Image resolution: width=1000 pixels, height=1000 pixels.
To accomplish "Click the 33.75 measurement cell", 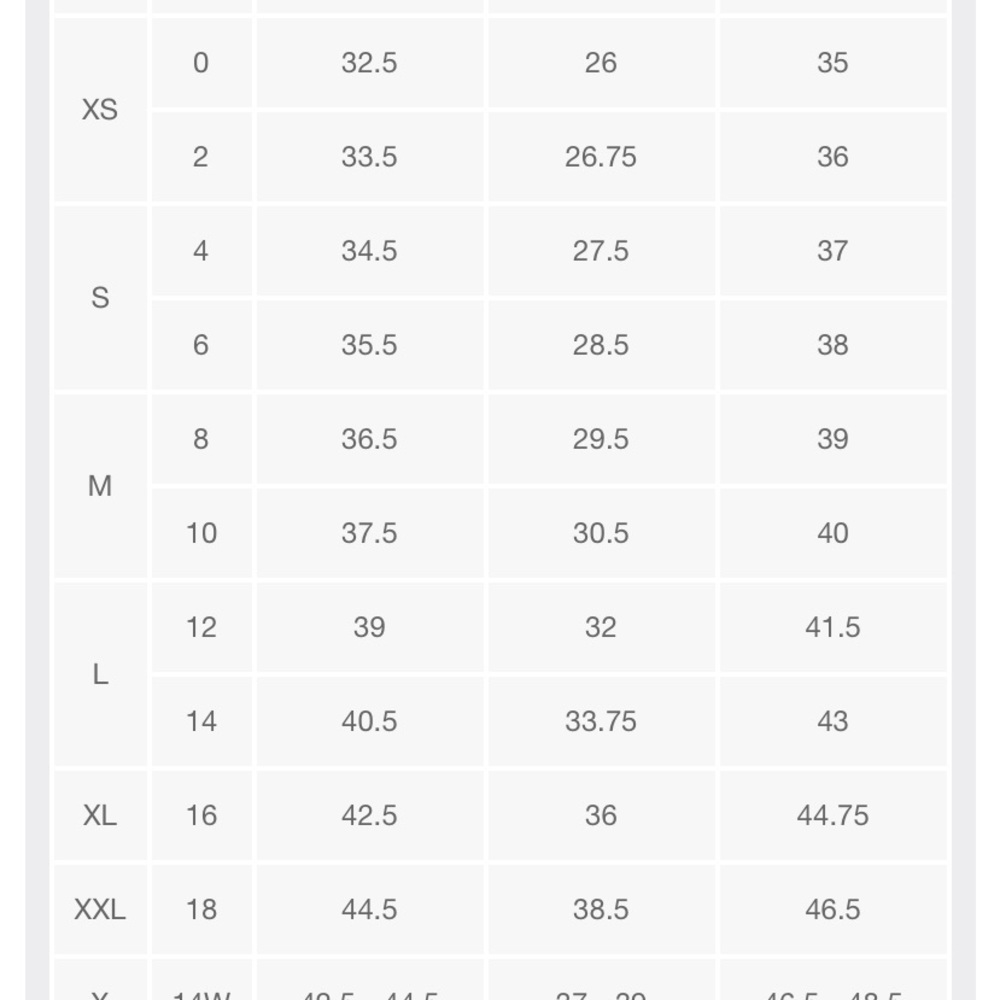I will click(x=600, y=721).
